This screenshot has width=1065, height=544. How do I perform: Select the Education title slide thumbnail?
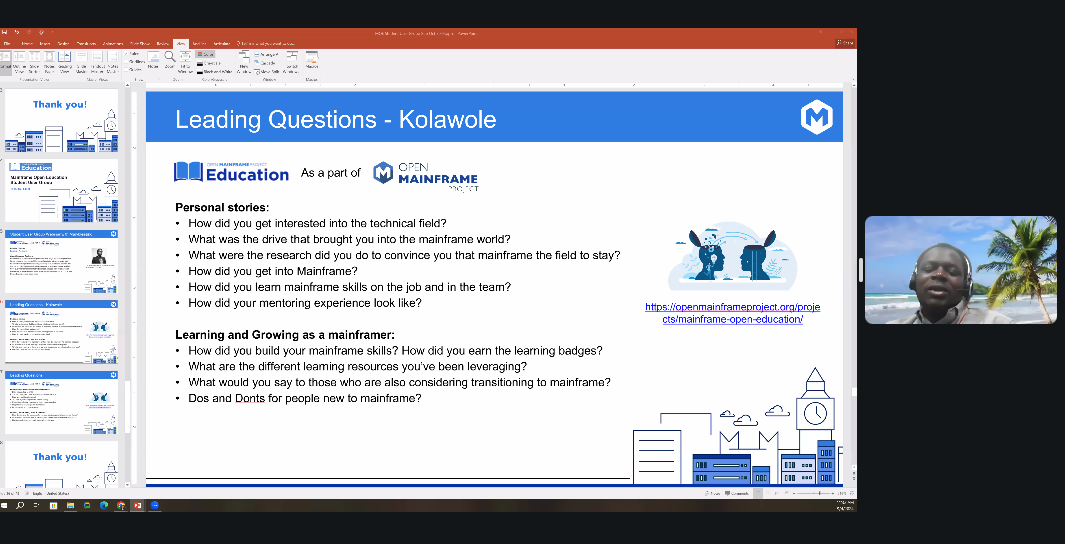point(61,191)
